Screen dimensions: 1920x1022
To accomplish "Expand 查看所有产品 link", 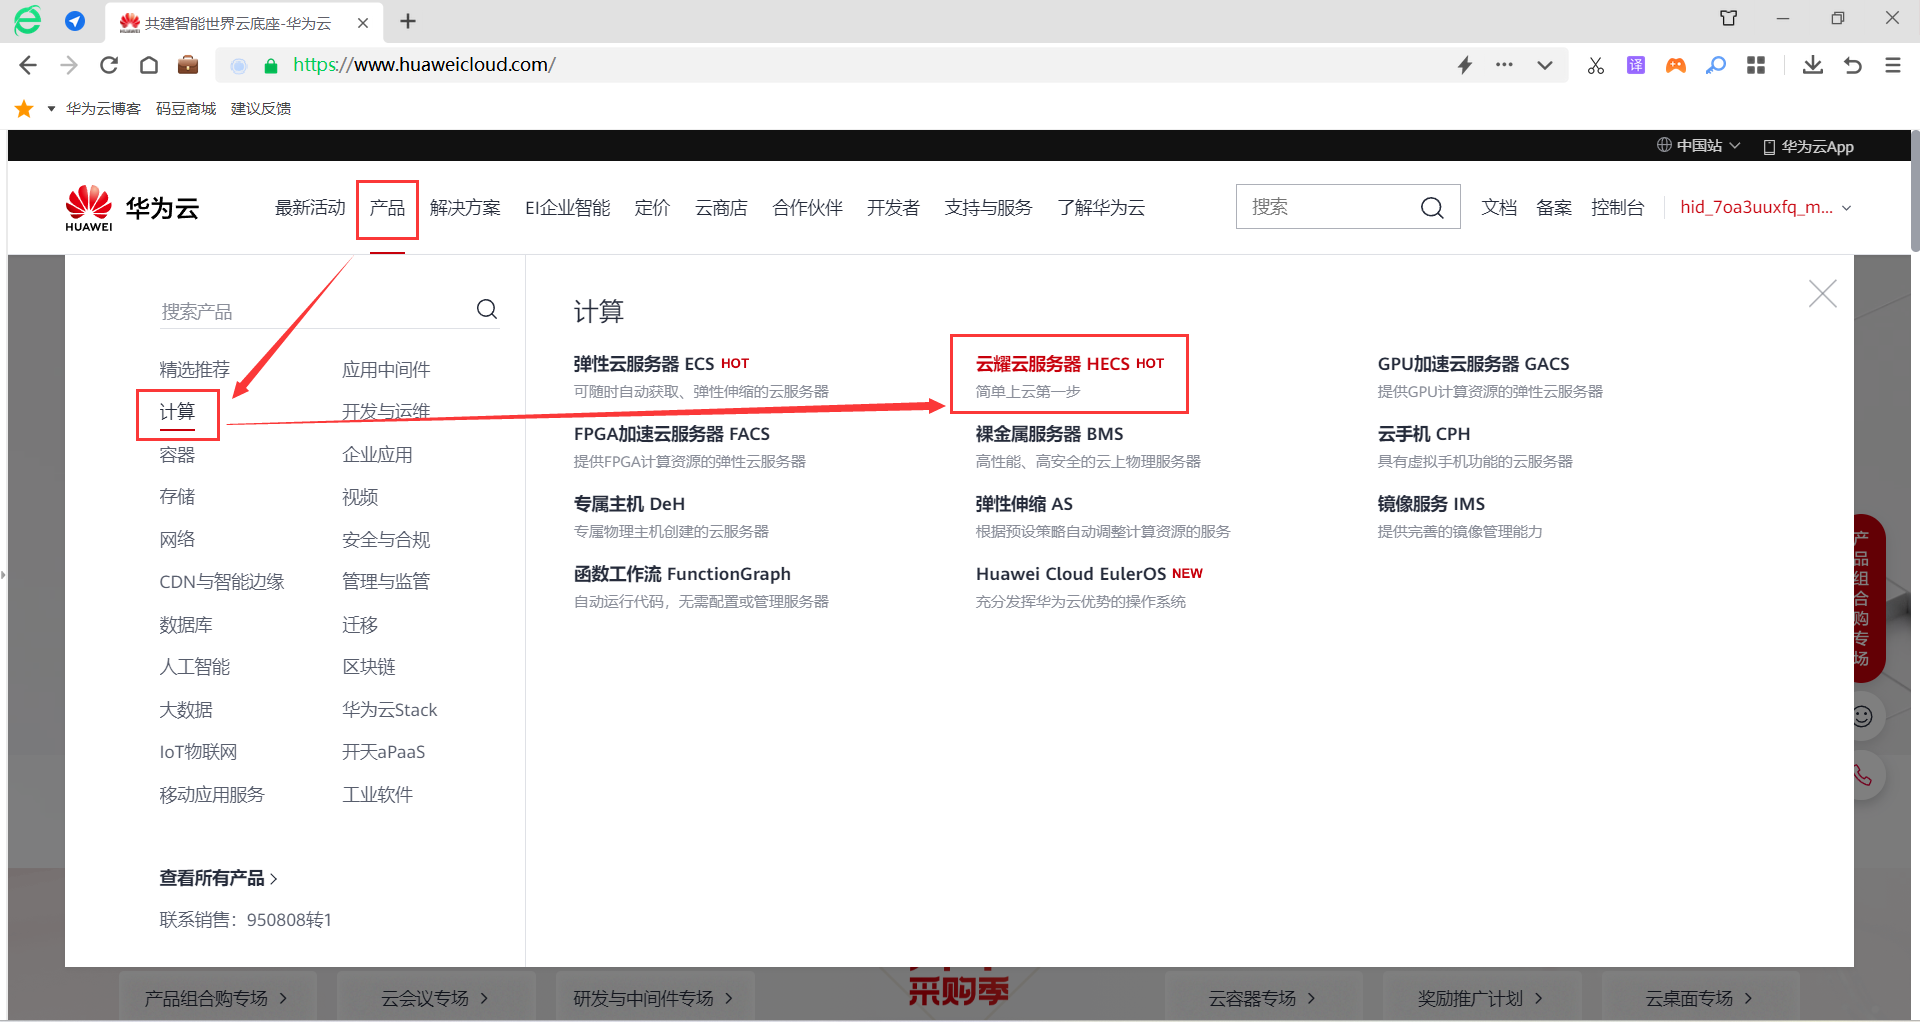I will 219,878.
